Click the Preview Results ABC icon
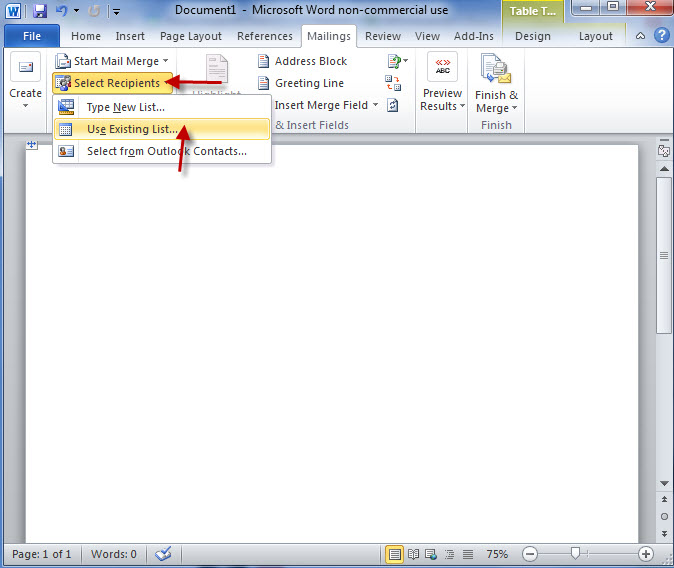The image size is (674, 568). [x=442, y=67]
